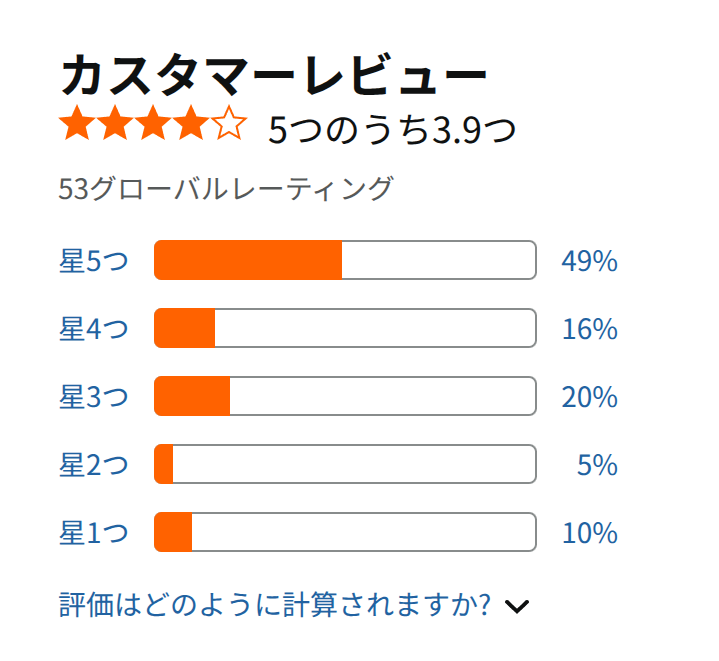This screenshot has width=719, height=661.
Task: Select the 星3つ rating label
Action: [x=94, y=396]
